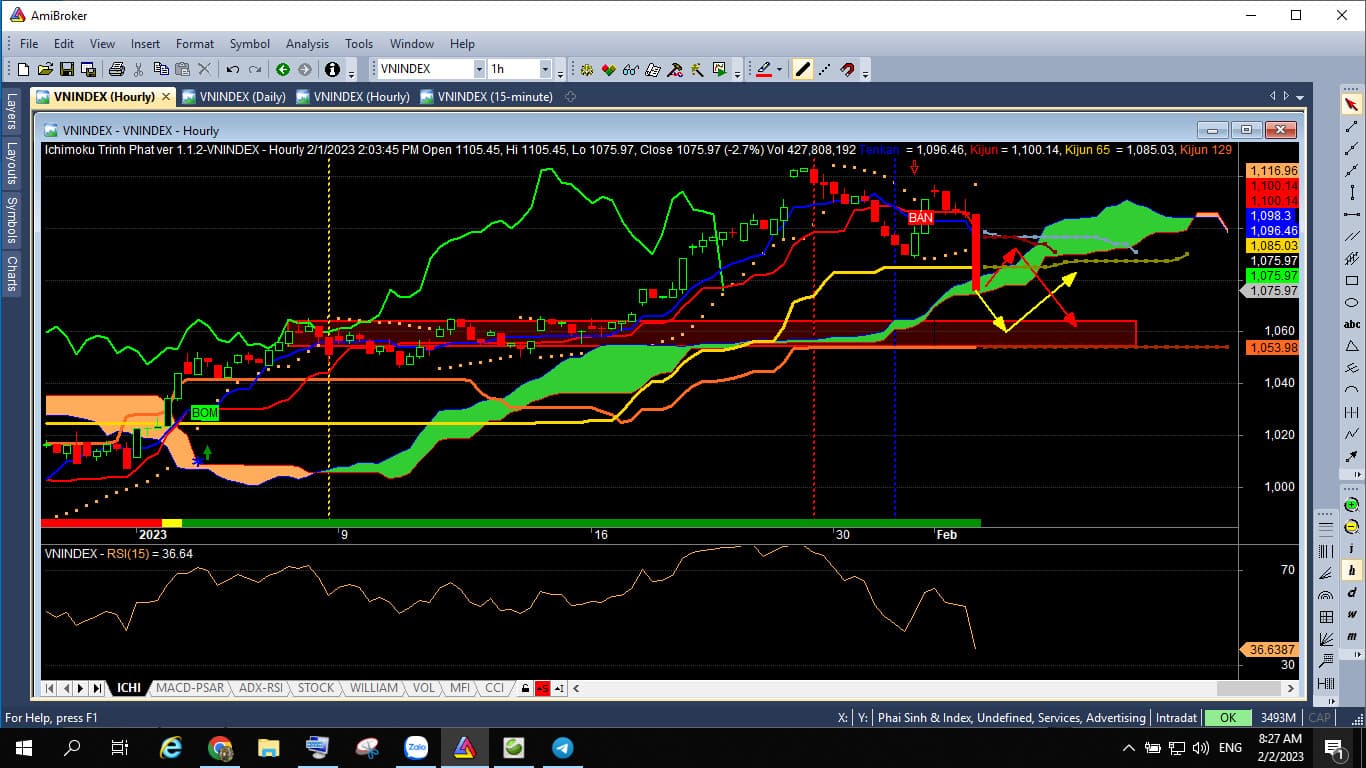This screenshot has height=768, width=1366.
Task: Open the Symbols side panel
Action: click(12, 220)
